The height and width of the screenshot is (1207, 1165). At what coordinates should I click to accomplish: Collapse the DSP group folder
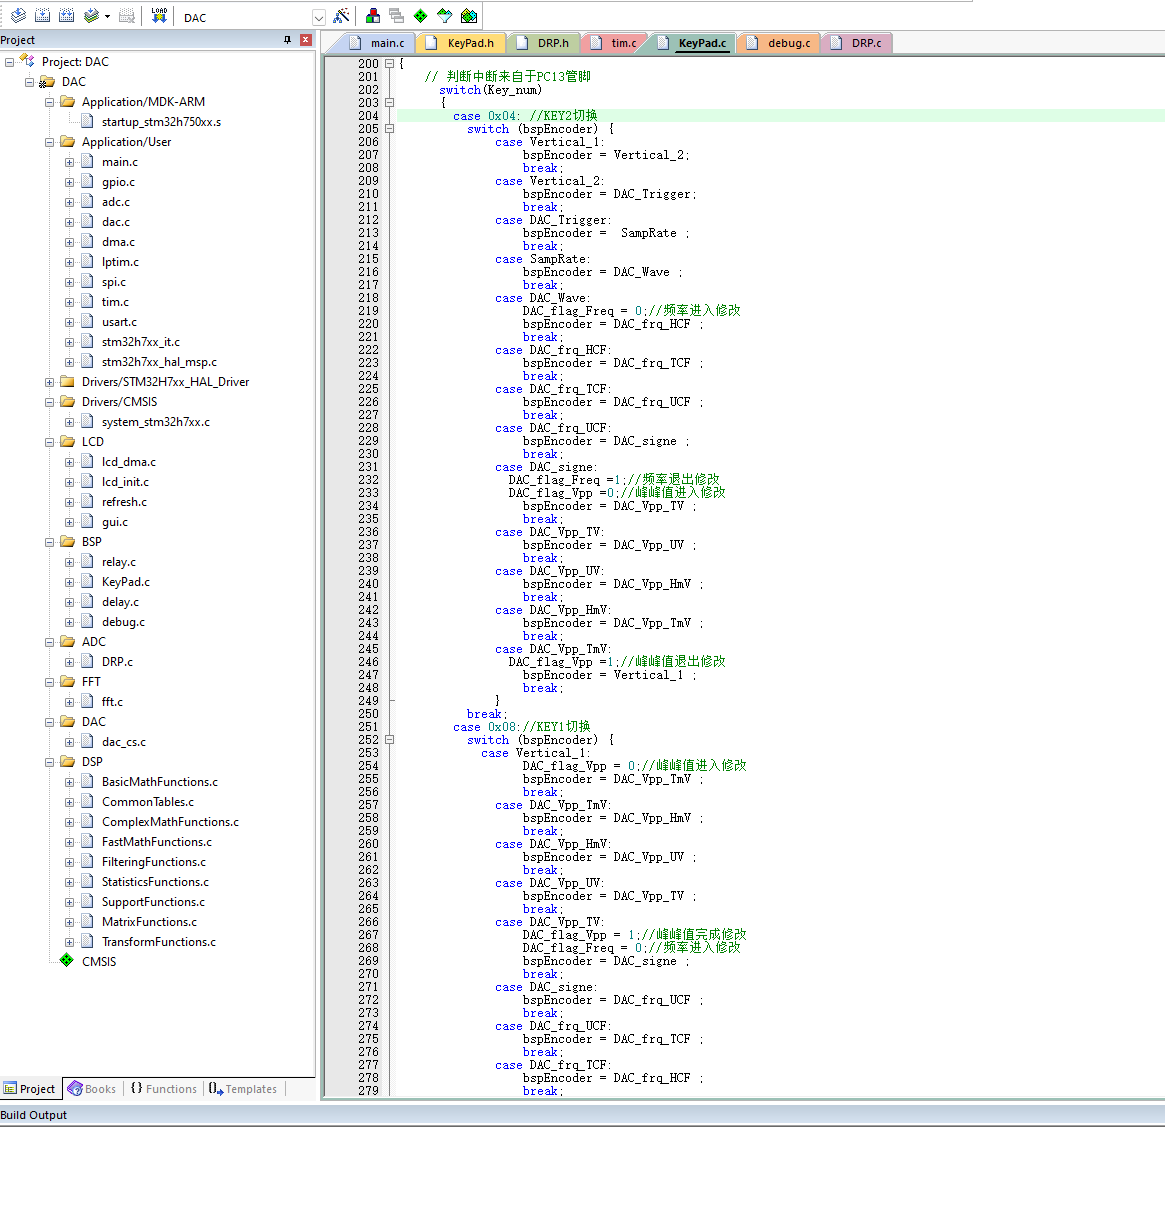49,762
